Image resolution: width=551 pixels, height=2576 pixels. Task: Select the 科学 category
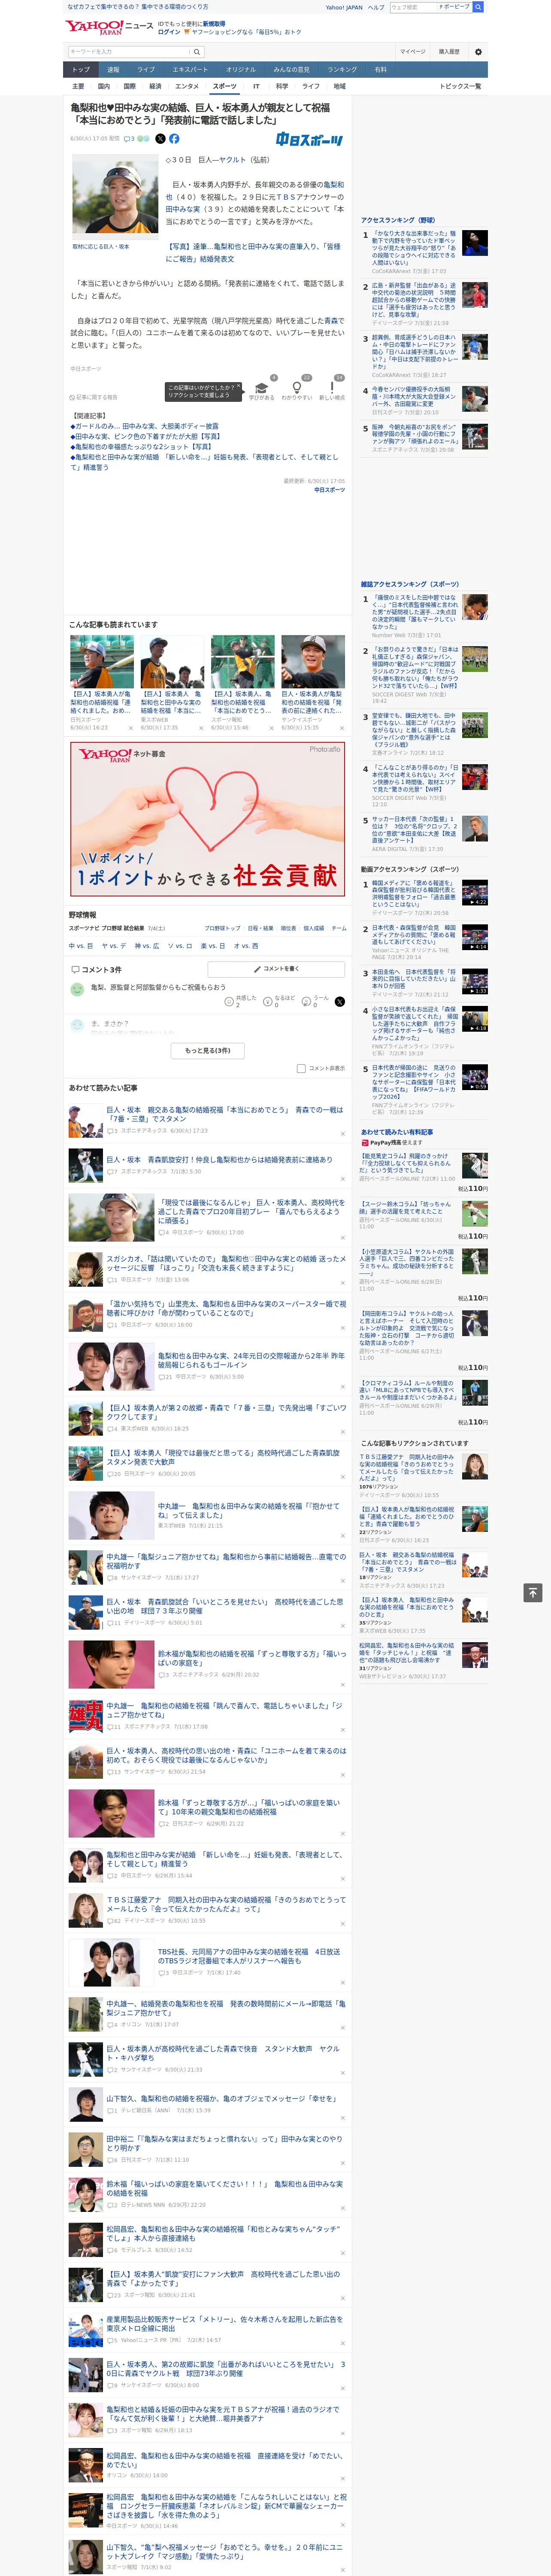pos(282,87)
